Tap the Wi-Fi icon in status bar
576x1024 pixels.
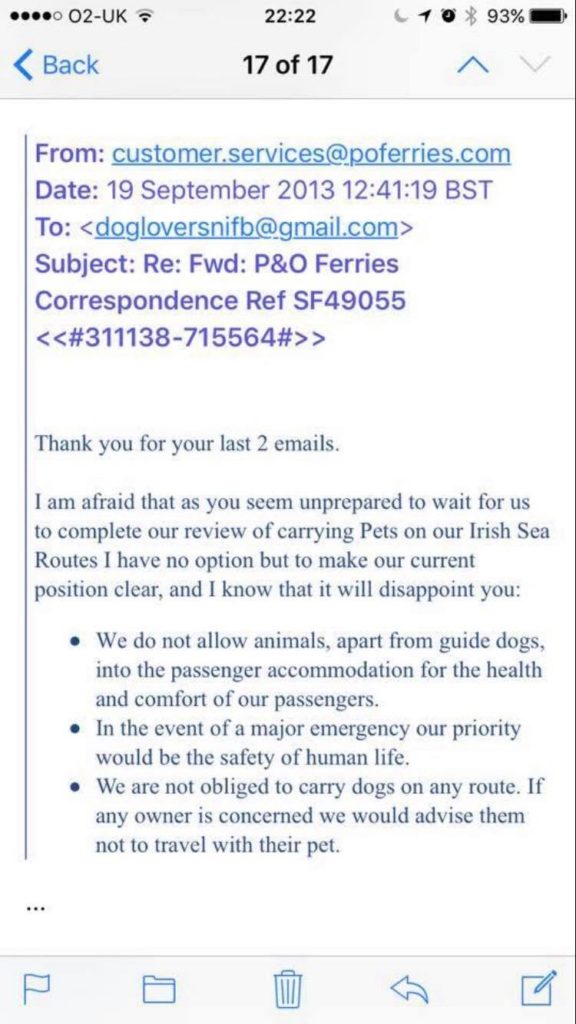pyautogui.click(x=140, y=16)
